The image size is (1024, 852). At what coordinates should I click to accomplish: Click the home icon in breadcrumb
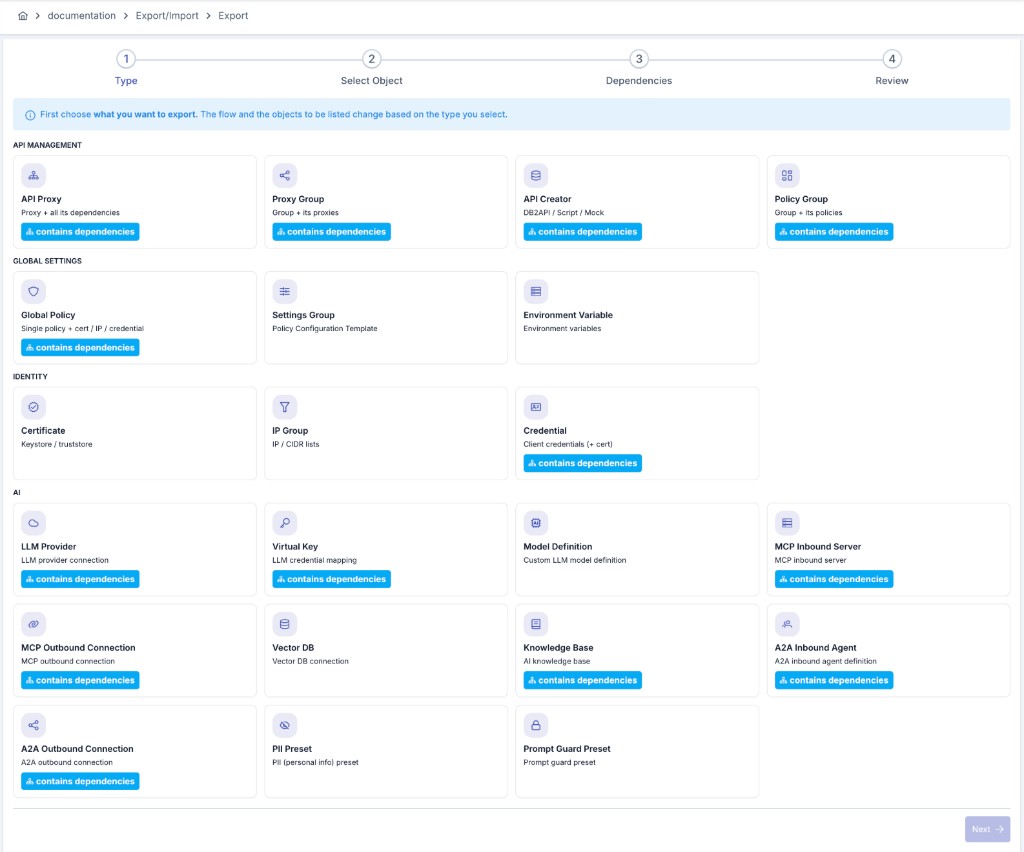click(x=23, y=16)
